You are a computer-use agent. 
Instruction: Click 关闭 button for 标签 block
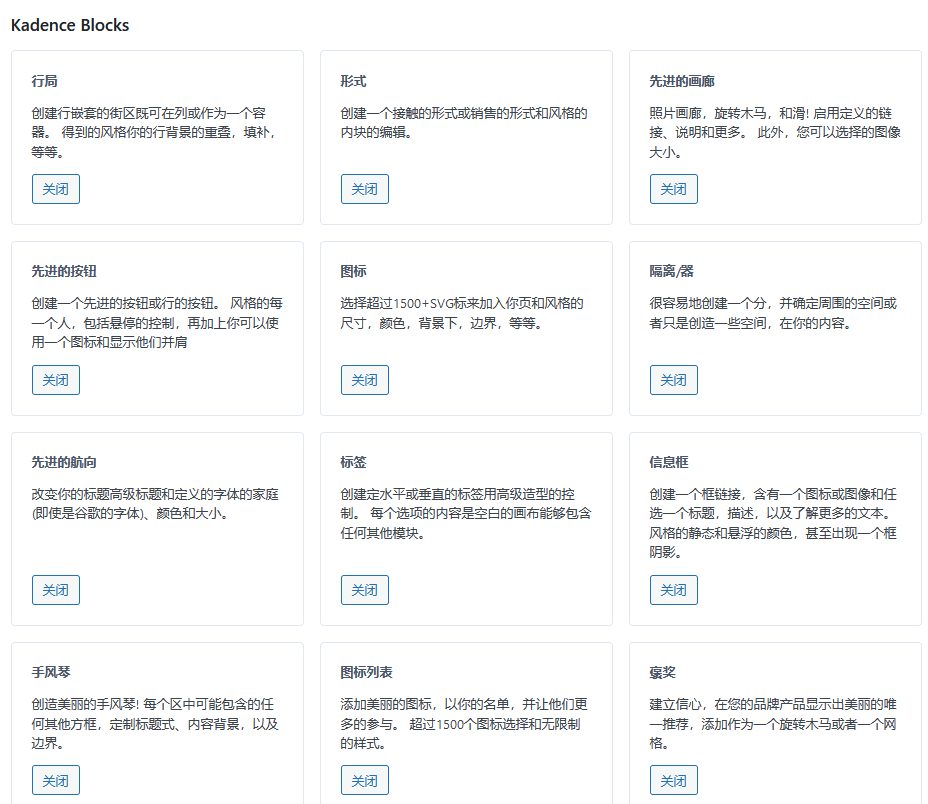pyautogui.click(x=365, y=590)
